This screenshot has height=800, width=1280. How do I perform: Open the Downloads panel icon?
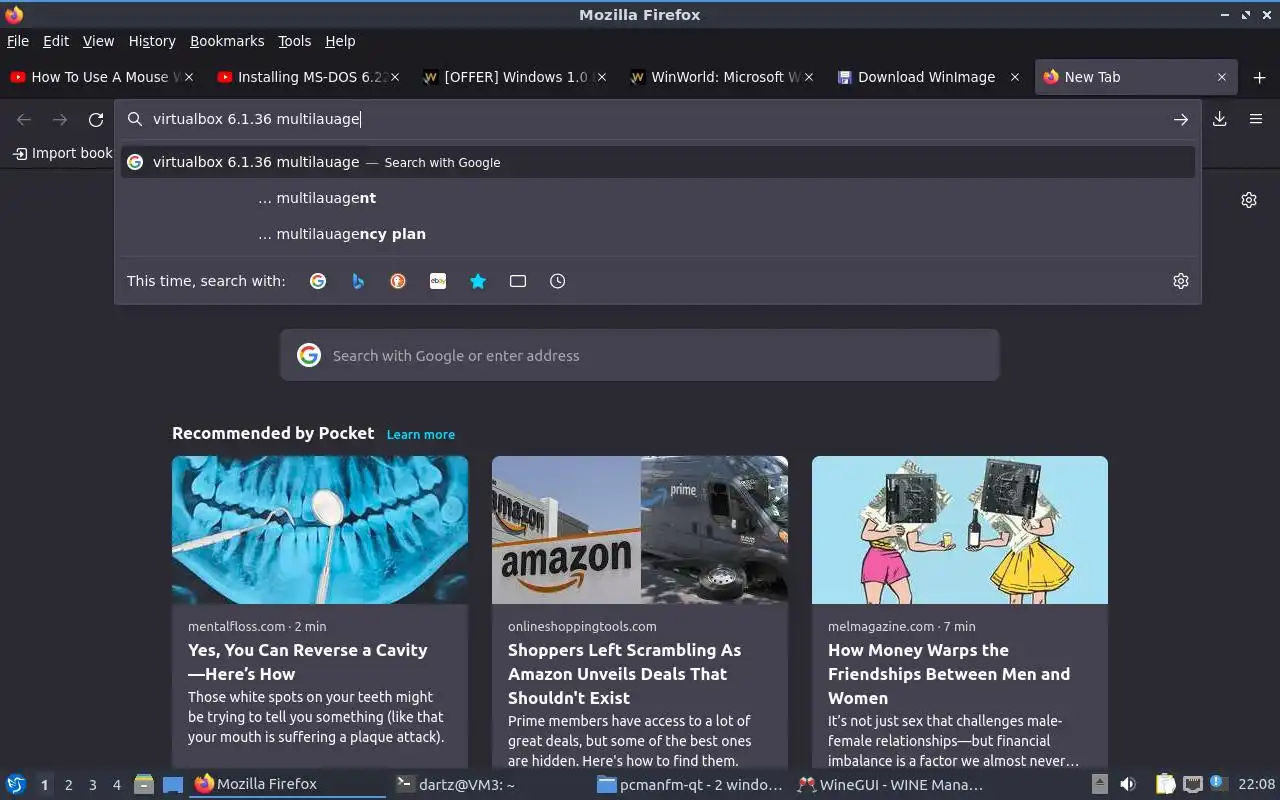coord(1220,119)
